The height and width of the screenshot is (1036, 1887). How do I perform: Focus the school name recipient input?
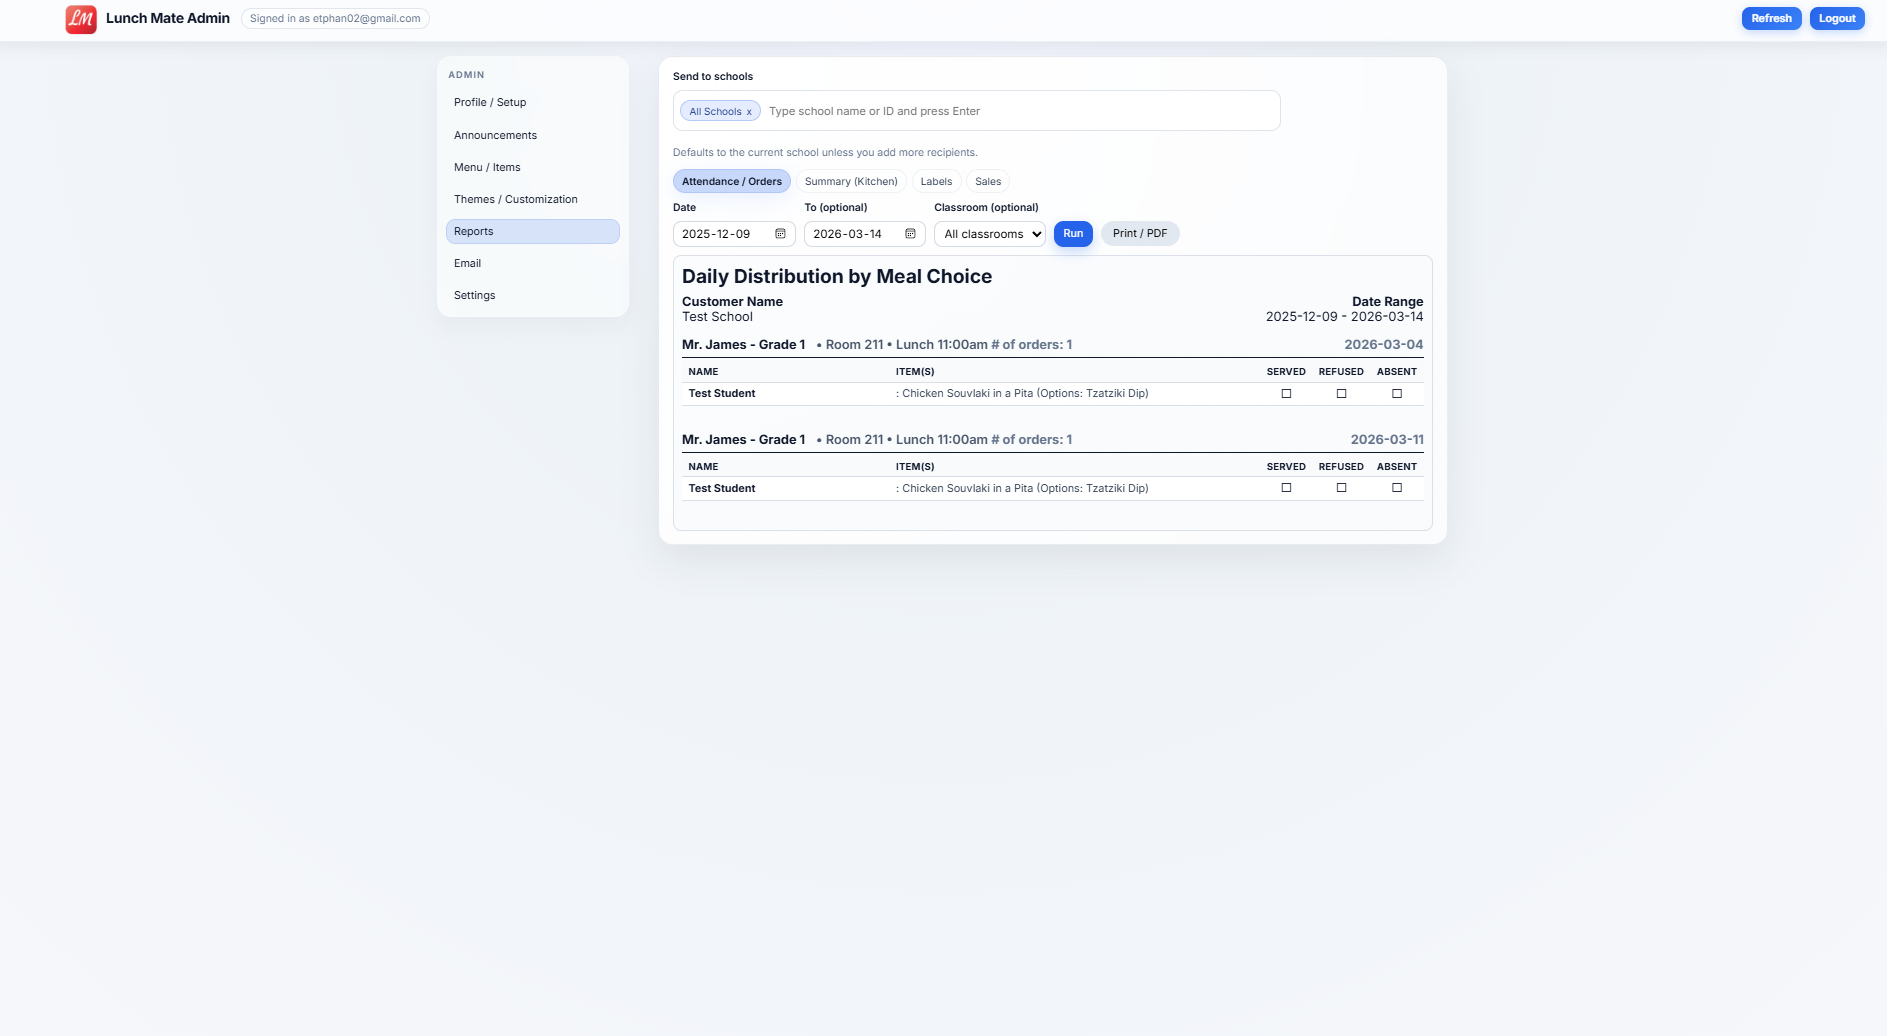[1015, 111]
